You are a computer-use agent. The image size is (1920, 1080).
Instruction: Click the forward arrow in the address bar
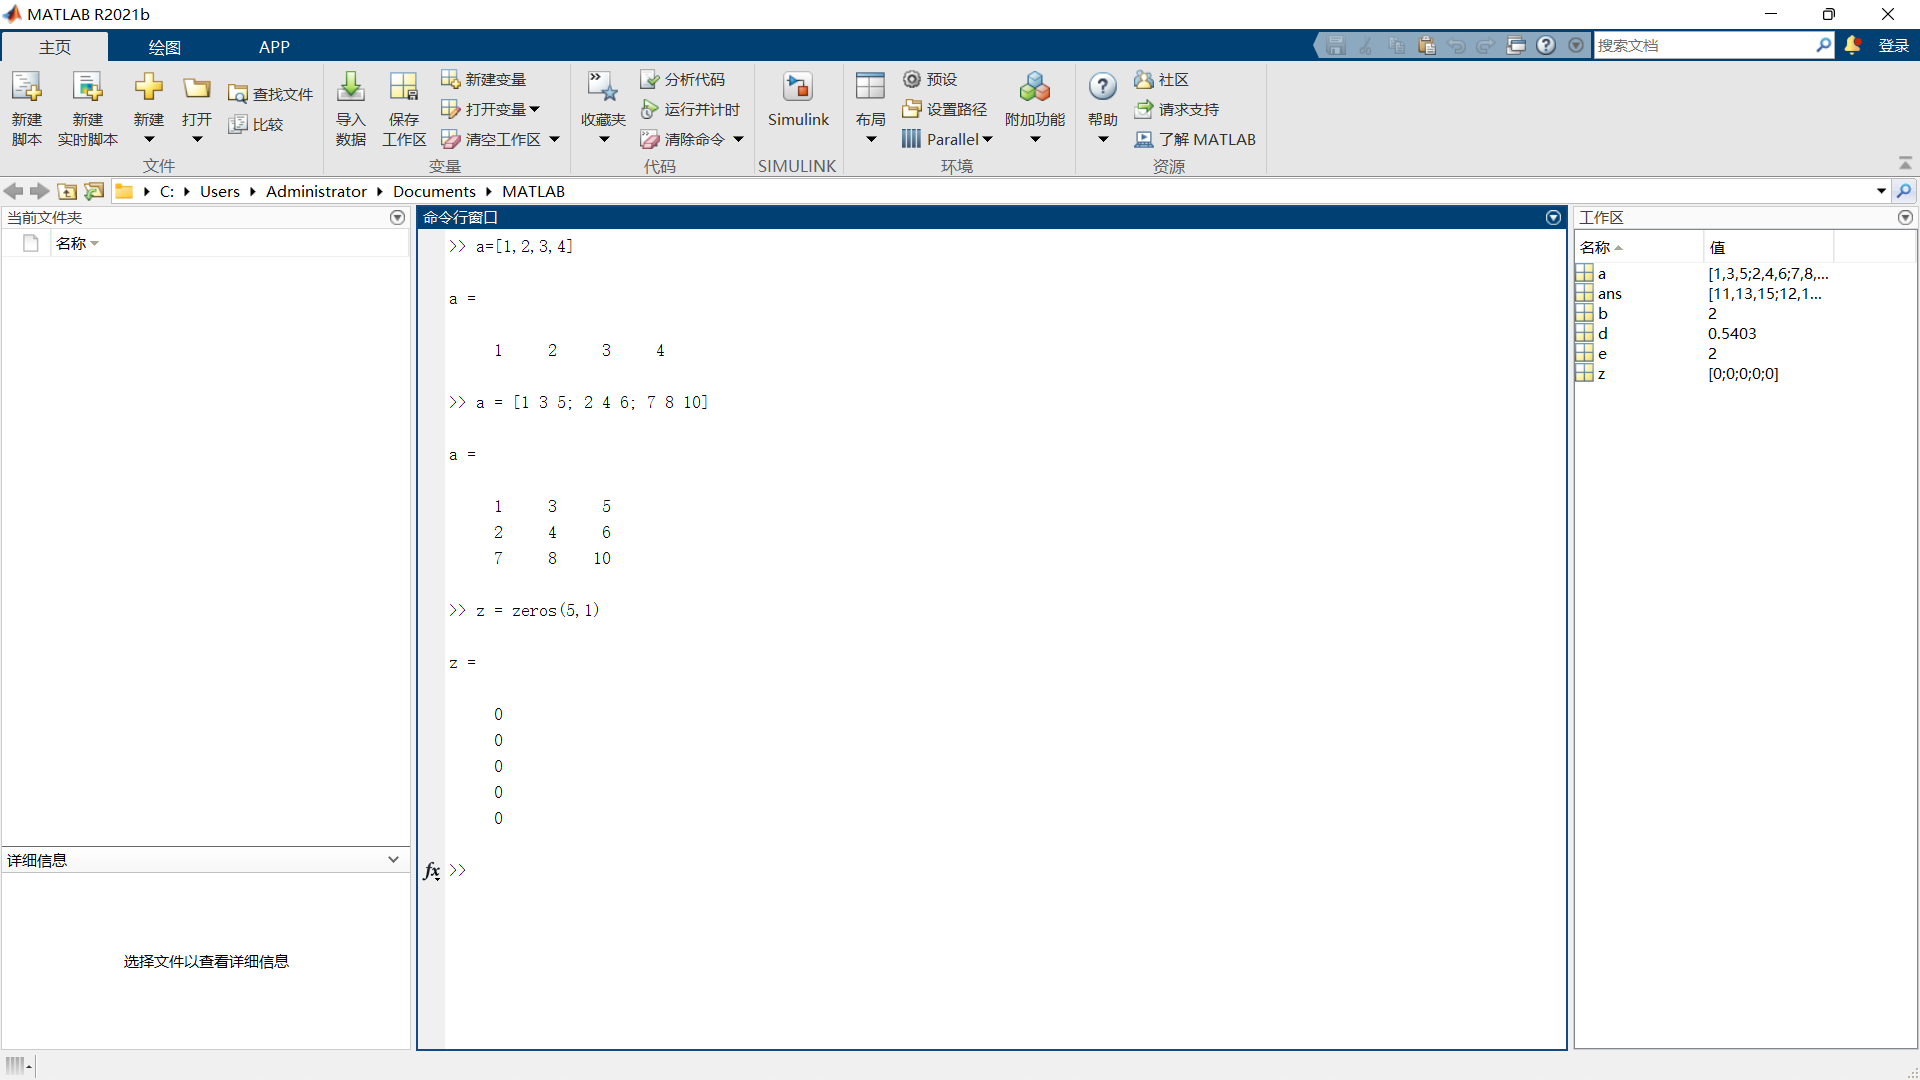40,191
